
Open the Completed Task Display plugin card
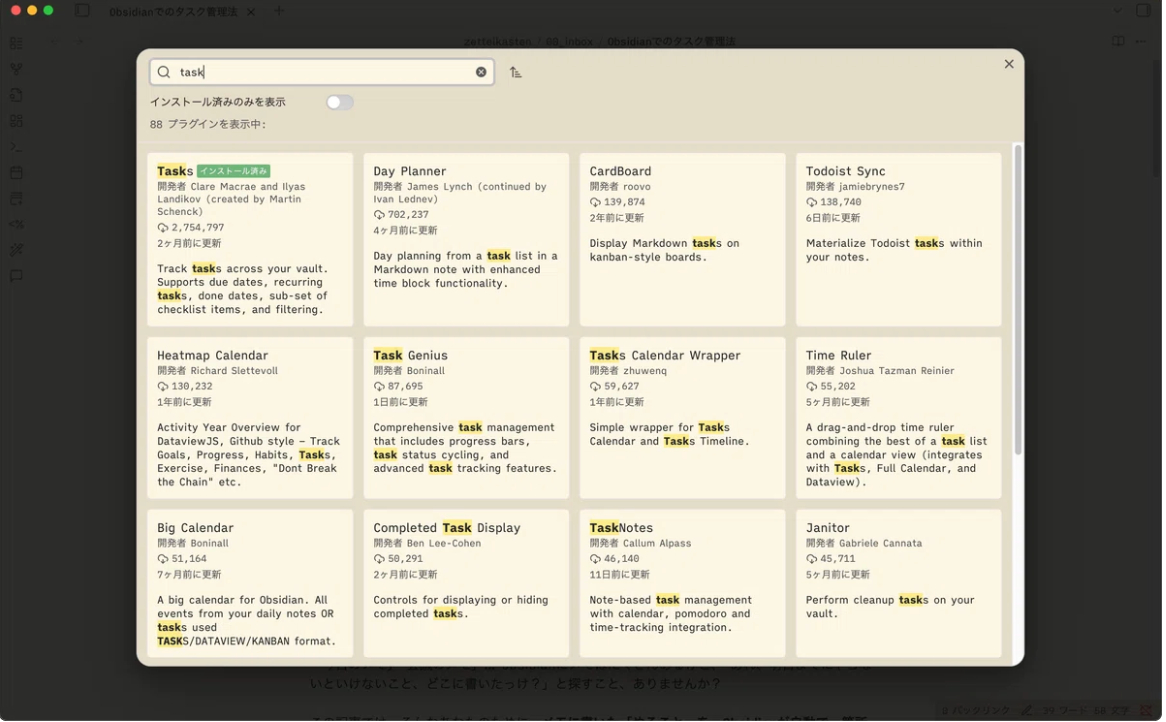pos(466,584)
